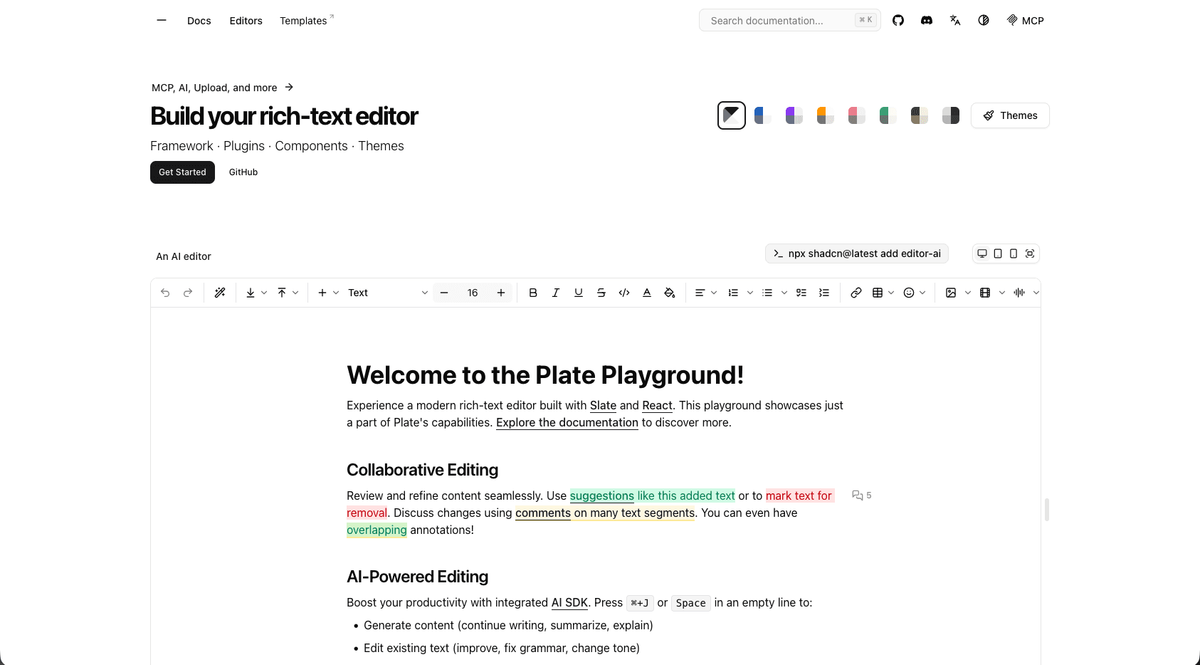
Task: Click the redo arrow icon
Action: 188,293
